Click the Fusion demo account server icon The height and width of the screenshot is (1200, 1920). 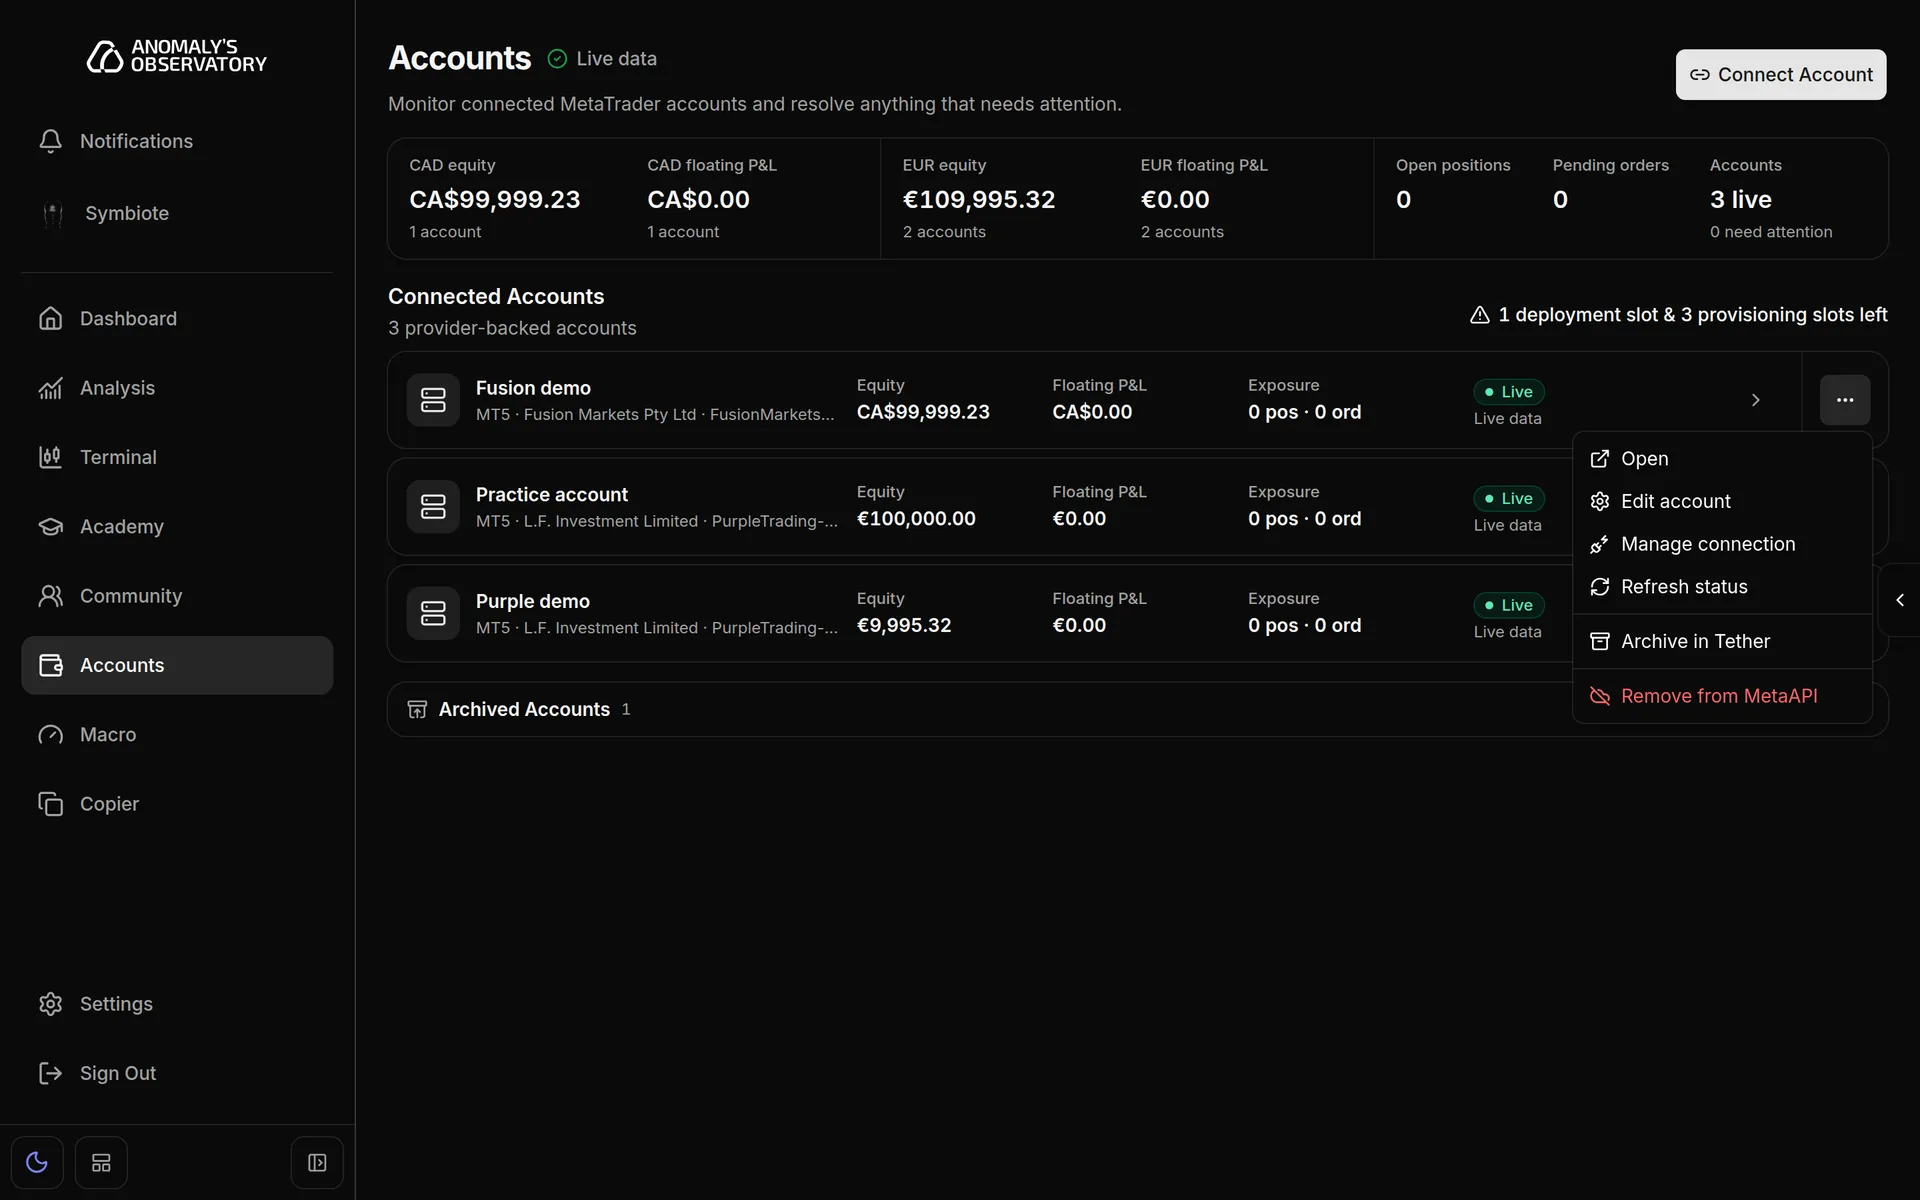tap(433, 400)
